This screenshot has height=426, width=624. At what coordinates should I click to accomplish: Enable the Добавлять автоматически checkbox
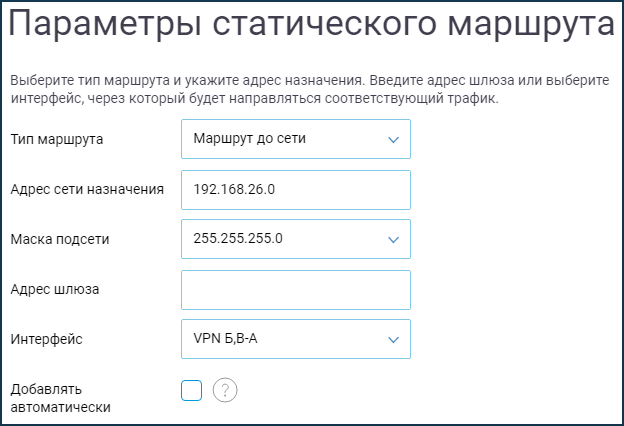(191, 390)
